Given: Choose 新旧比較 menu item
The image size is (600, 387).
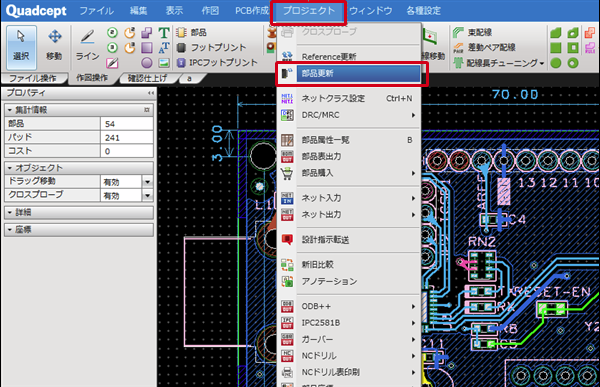Looking at the screenshot, I should 350,265.
